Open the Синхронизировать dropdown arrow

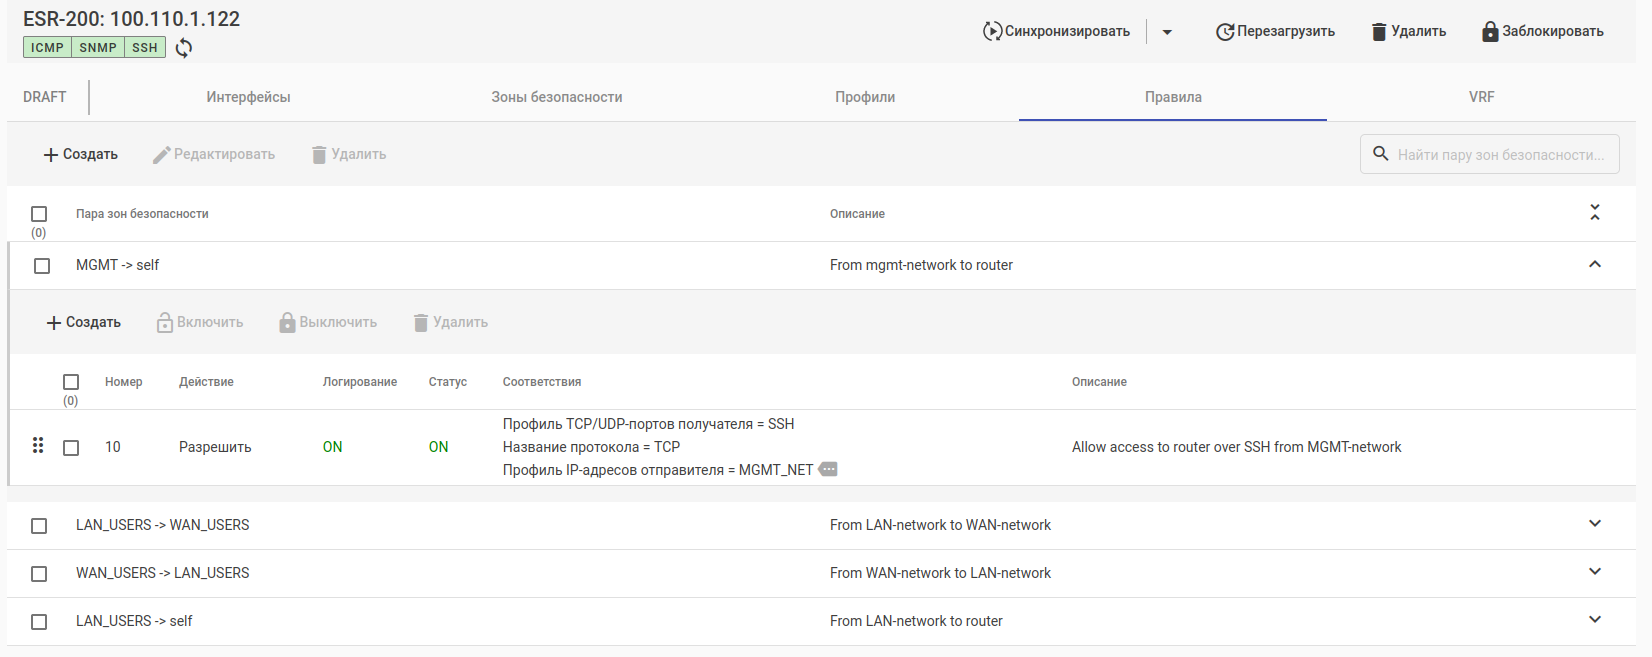[1167, 32]
